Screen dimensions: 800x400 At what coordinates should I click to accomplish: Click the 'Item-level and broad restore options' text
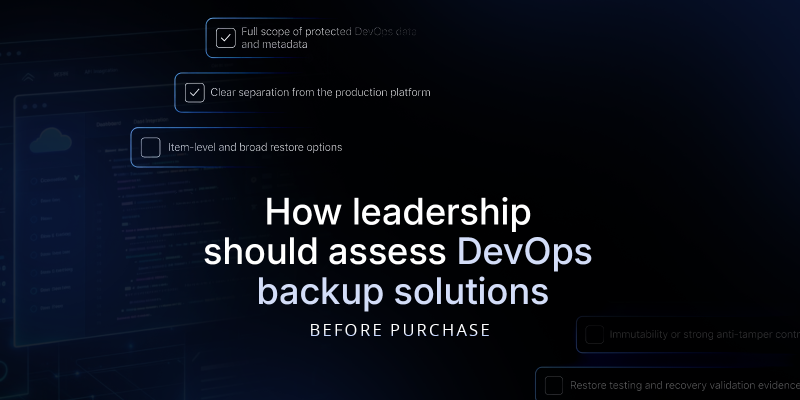click(255, 147)
